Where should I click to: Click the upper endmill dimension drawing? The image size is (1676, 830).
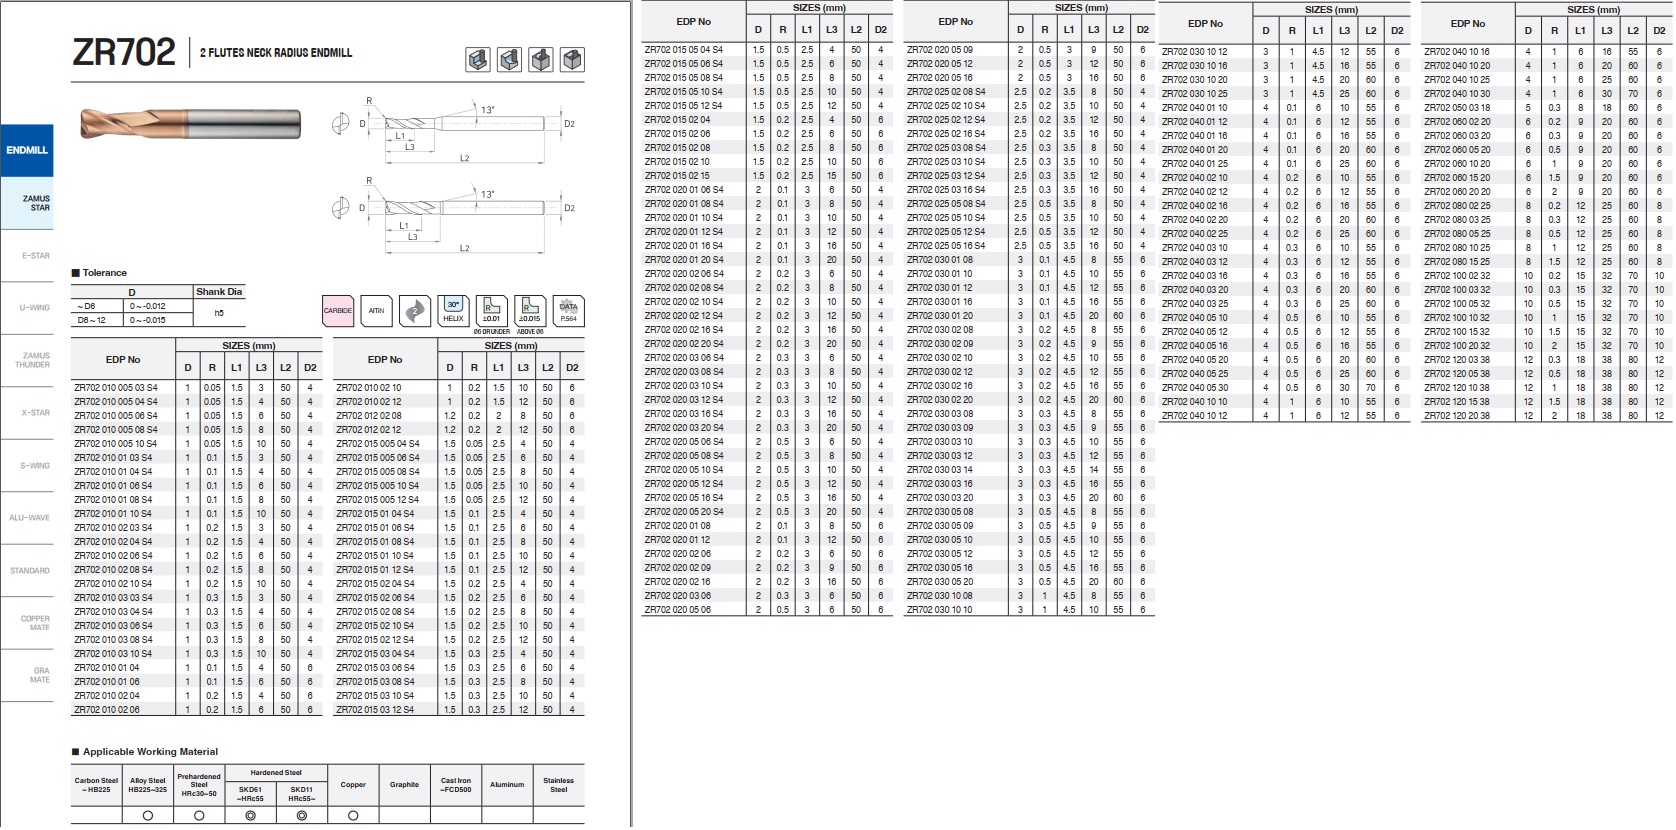click(452, 129)
